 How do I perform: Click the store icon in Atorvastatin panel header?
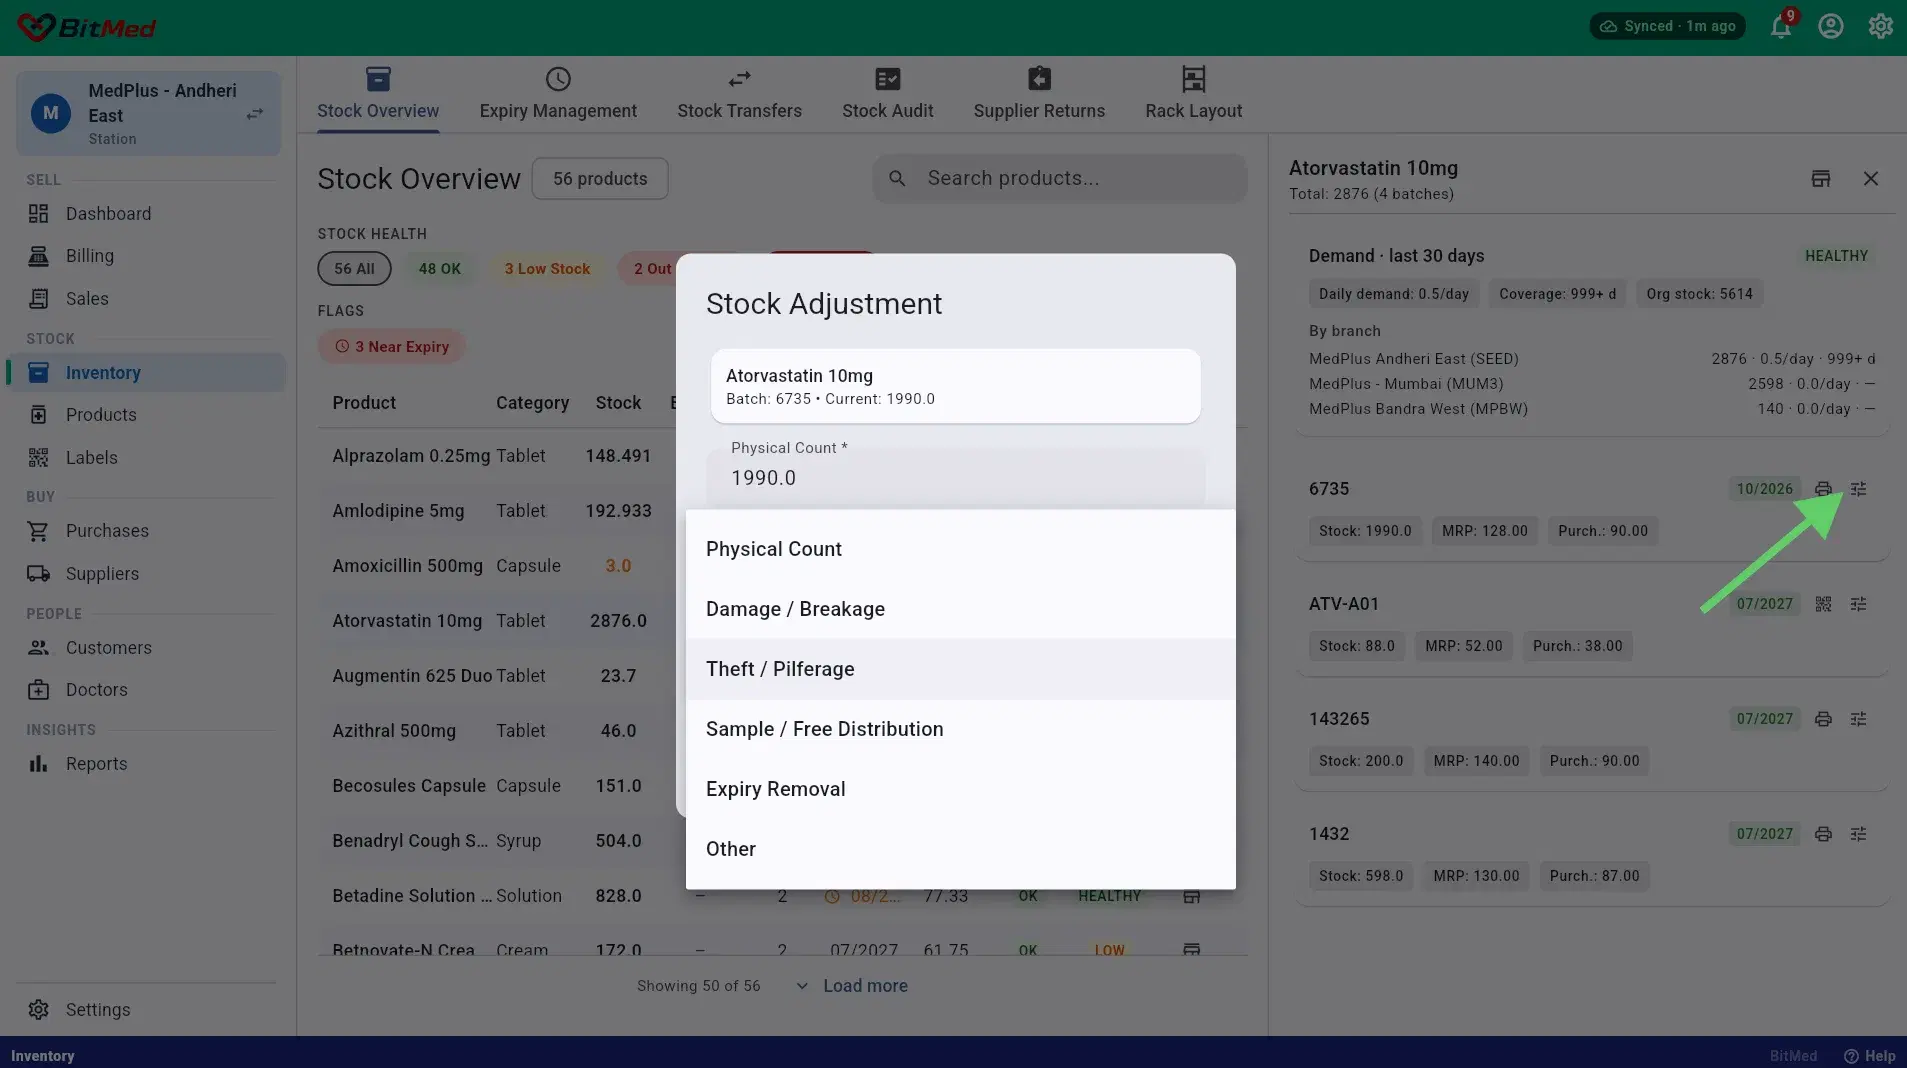click(1821, 179)
